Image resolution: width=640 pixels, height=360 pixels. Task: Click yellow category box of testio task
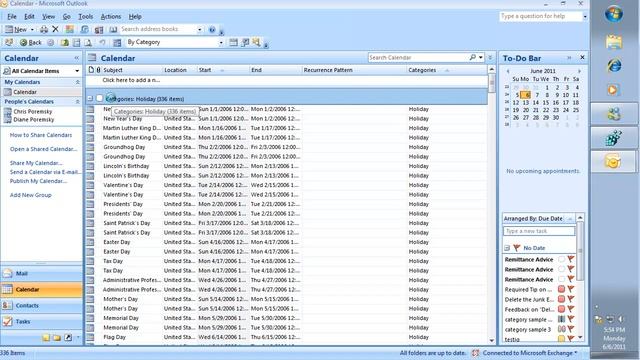pyautogui.click(x=562, y=339)
